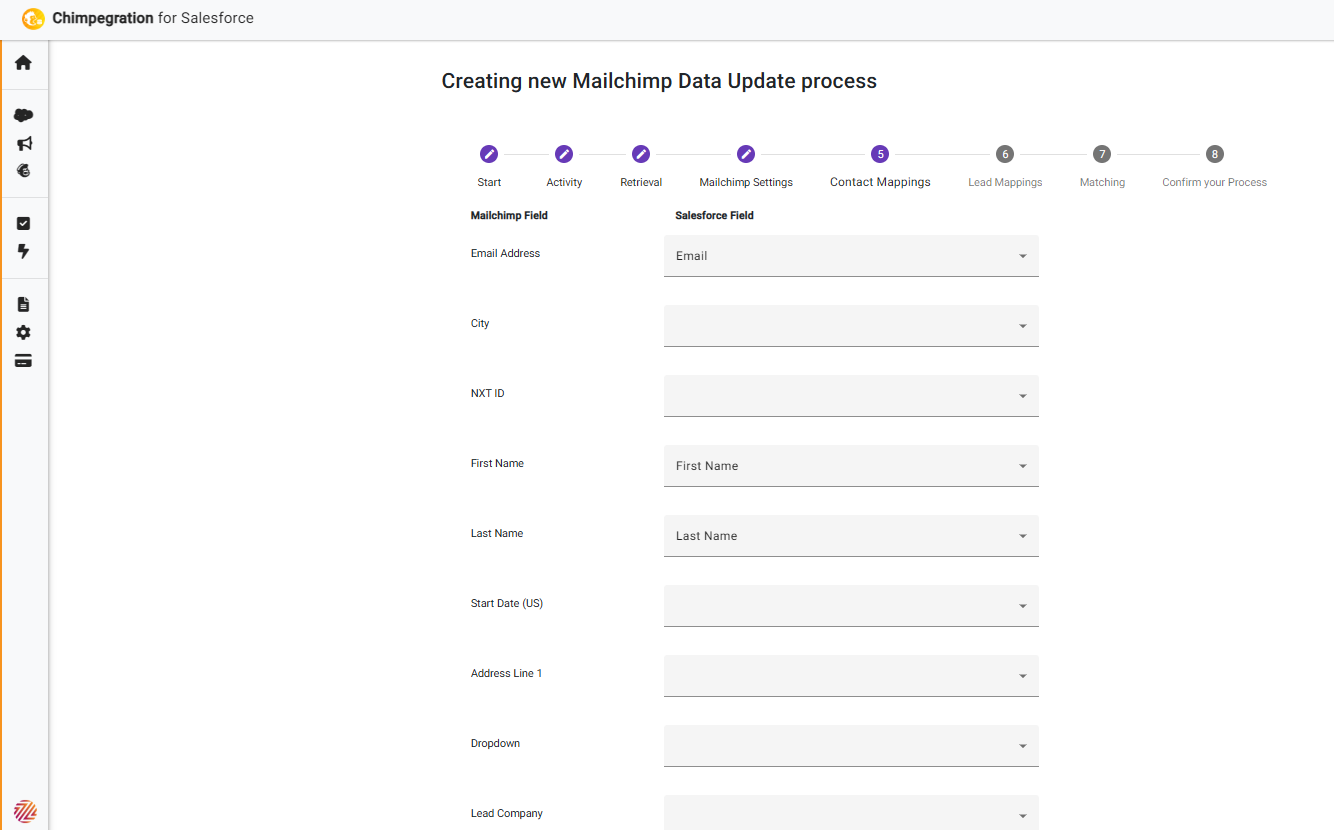Open the NXT ID field mapping dropdown
1334x830 pixels.
850,396
